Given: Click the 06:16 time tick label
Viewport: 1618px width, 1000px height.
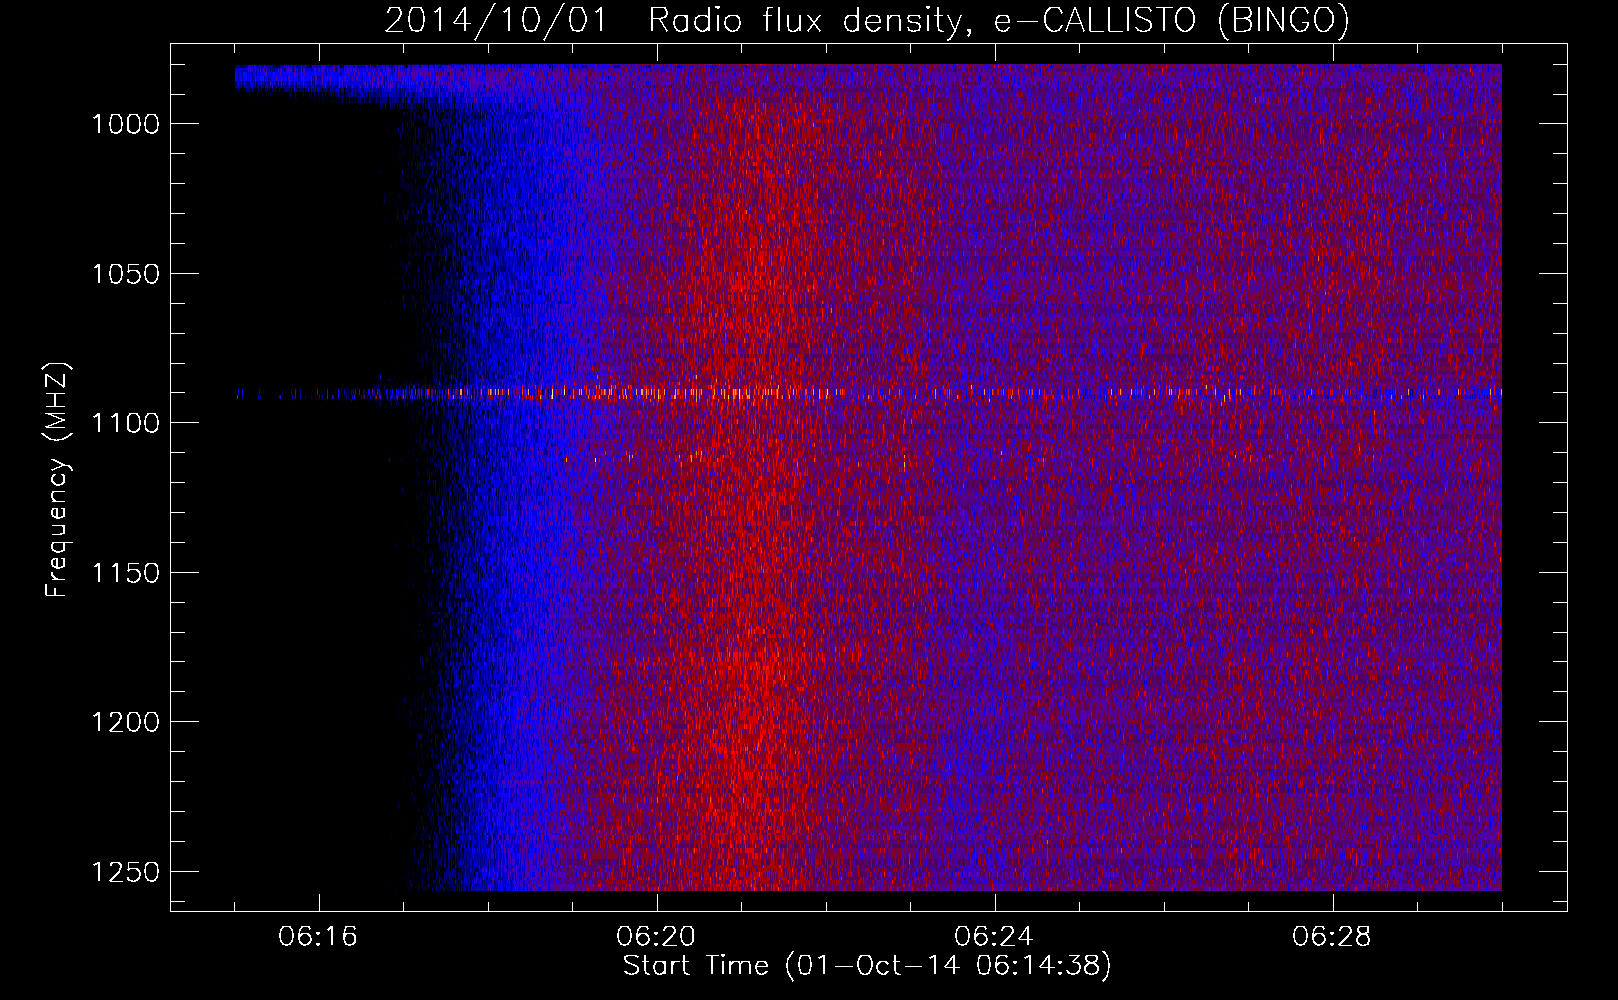Looking at the screenshot, I should 319,937.
